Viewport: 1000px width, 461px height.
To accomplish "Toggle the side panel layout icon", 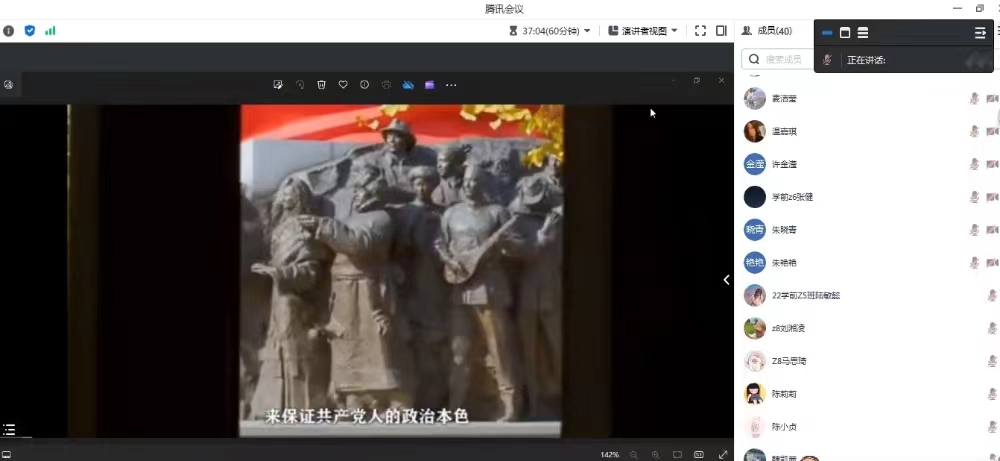I will point(721,31).
